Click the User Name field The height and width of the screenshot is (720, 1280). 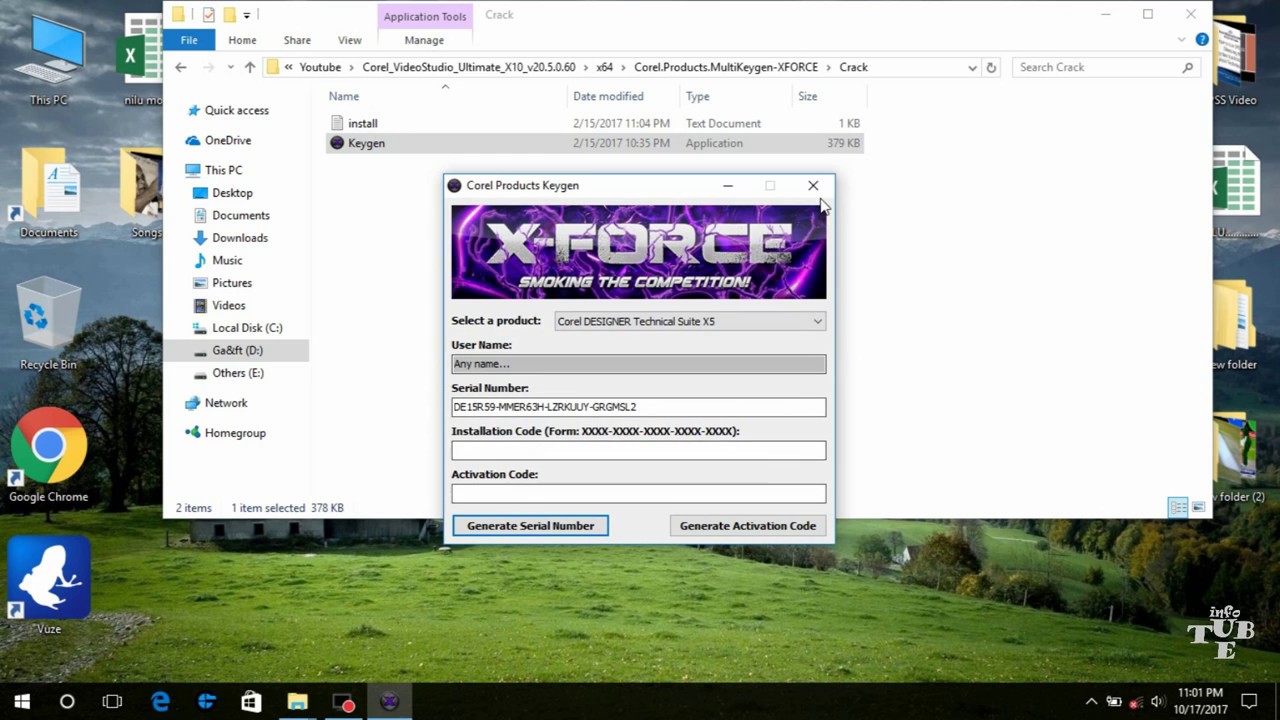click(639, 364)
